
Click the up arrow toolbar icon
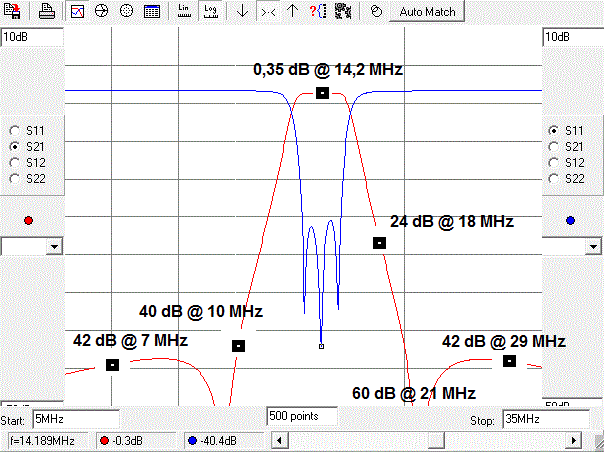tap(292, 12)
